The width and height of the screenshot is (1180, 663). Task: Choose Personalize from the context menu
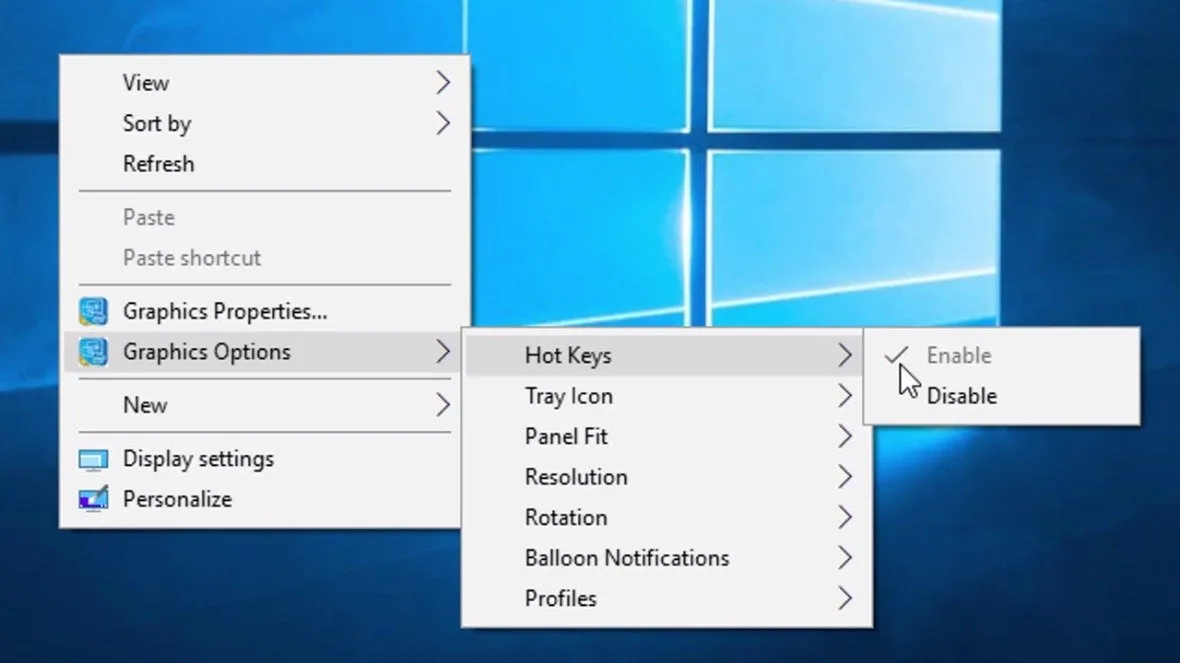[264, 500]
